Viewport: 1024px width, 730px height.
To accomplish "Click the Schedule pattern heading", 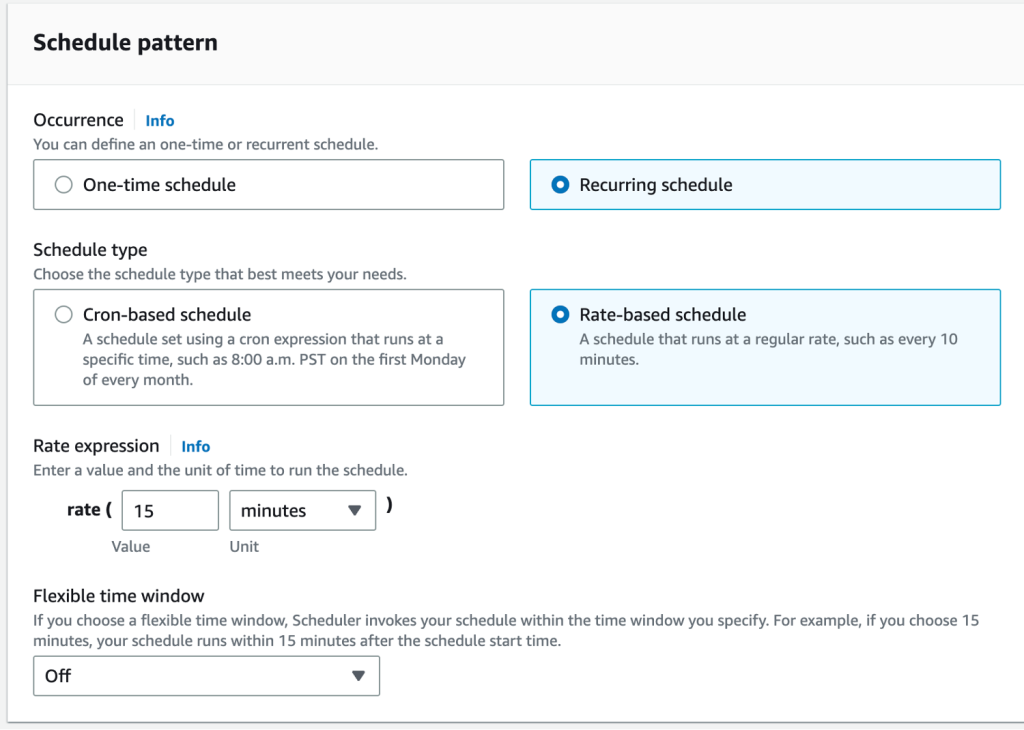I will coord(125,42).
